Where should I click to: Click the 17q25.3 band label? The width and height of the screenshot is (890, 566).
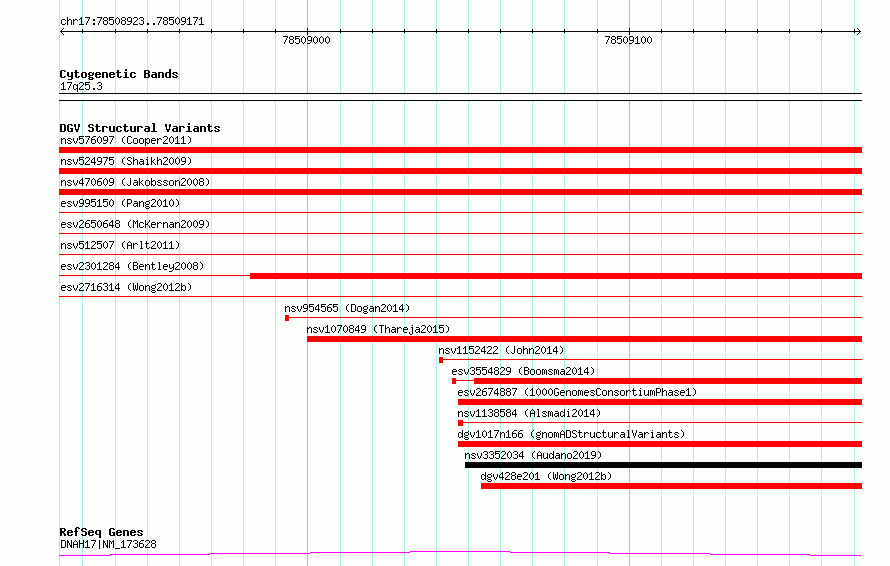pos(81,86)
